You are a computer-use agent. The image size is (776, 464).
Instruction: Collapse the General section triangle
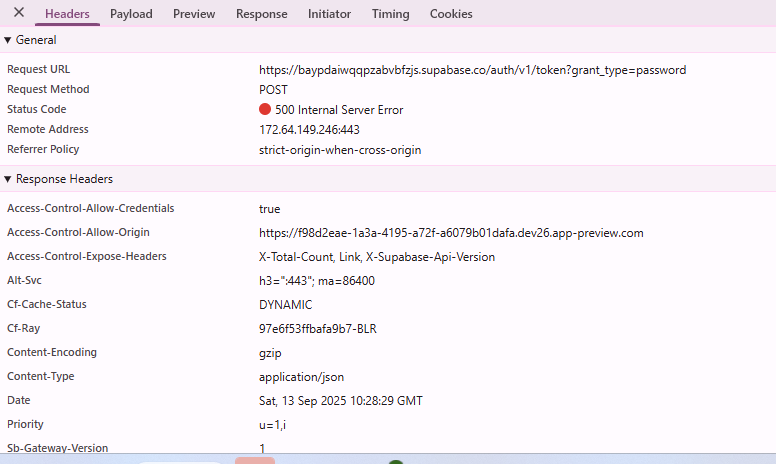coord(7,41)
